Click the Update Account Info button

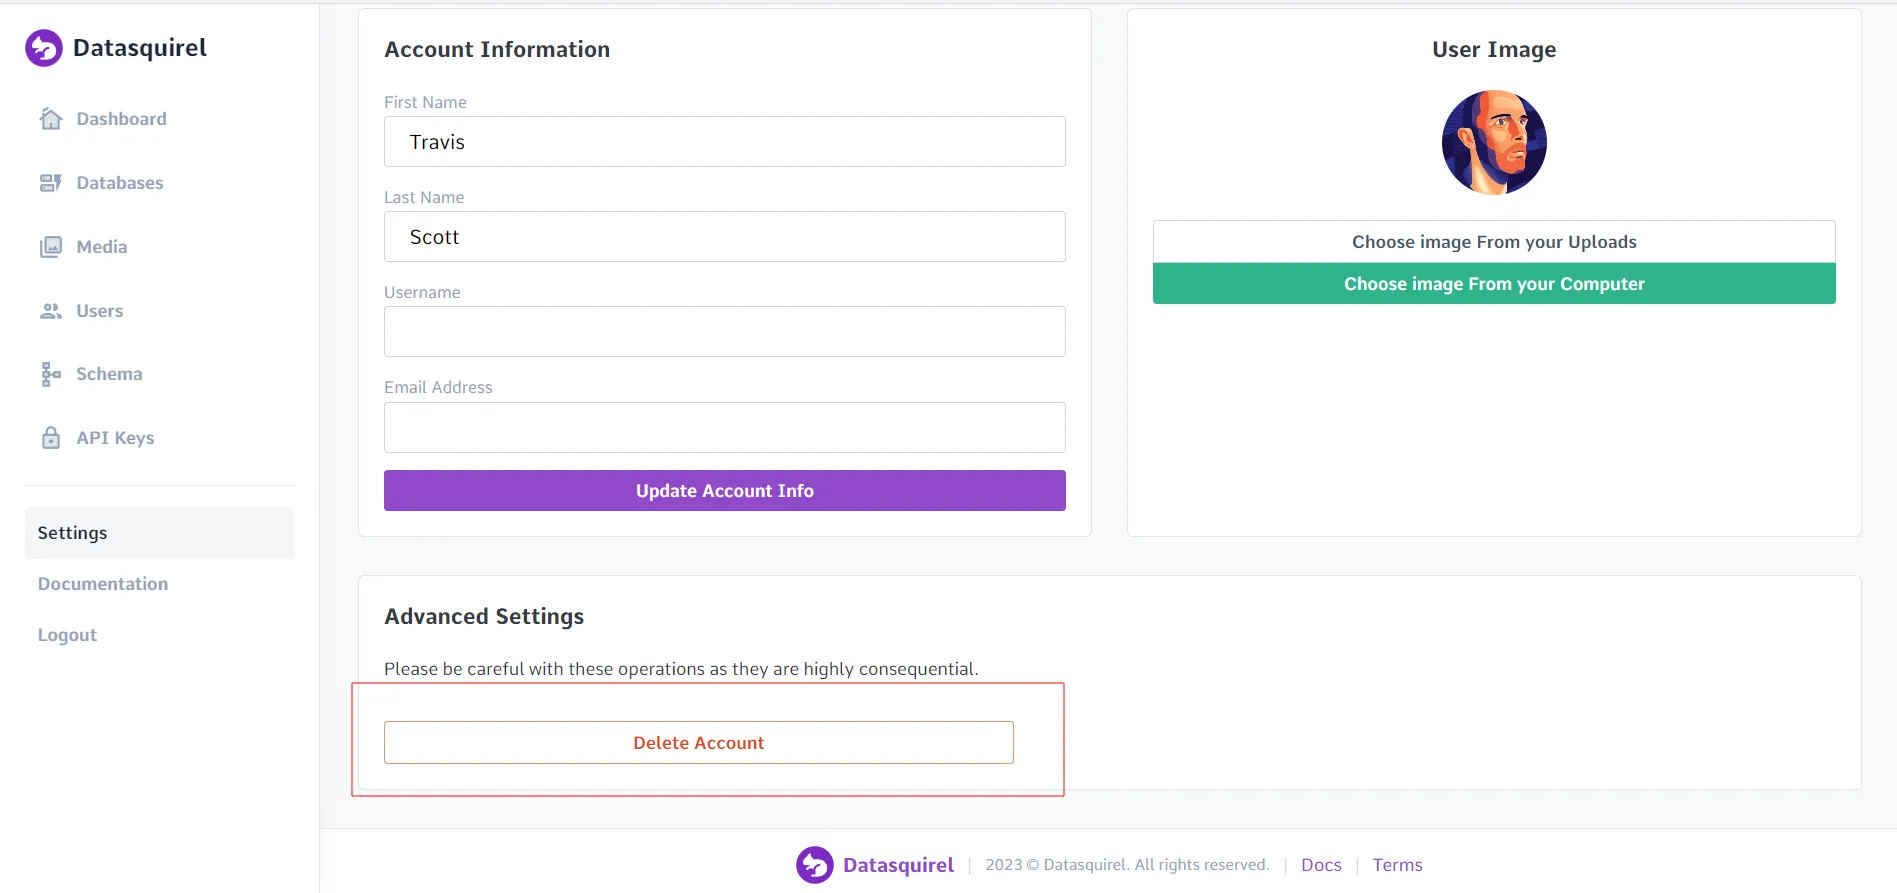[x=725, y=491]
